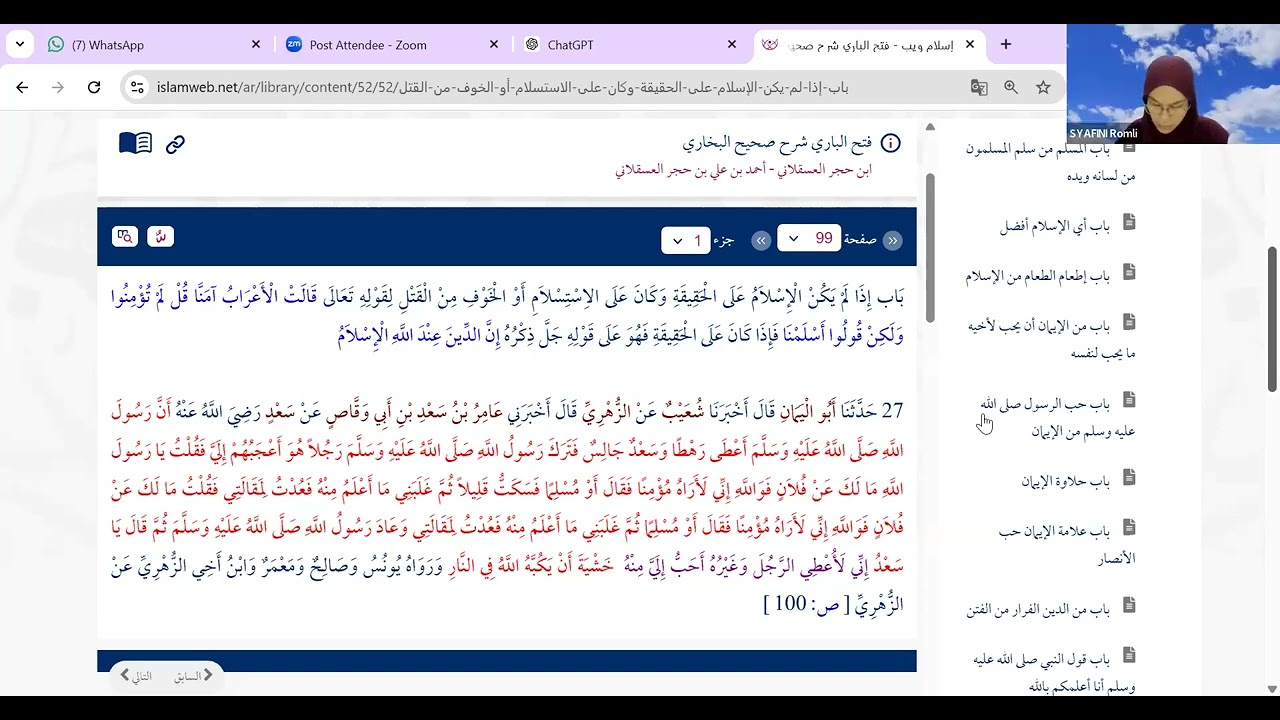Screen dimensions: 1280x720
Task: Open the book info circle icon
Action: point(890,143)
